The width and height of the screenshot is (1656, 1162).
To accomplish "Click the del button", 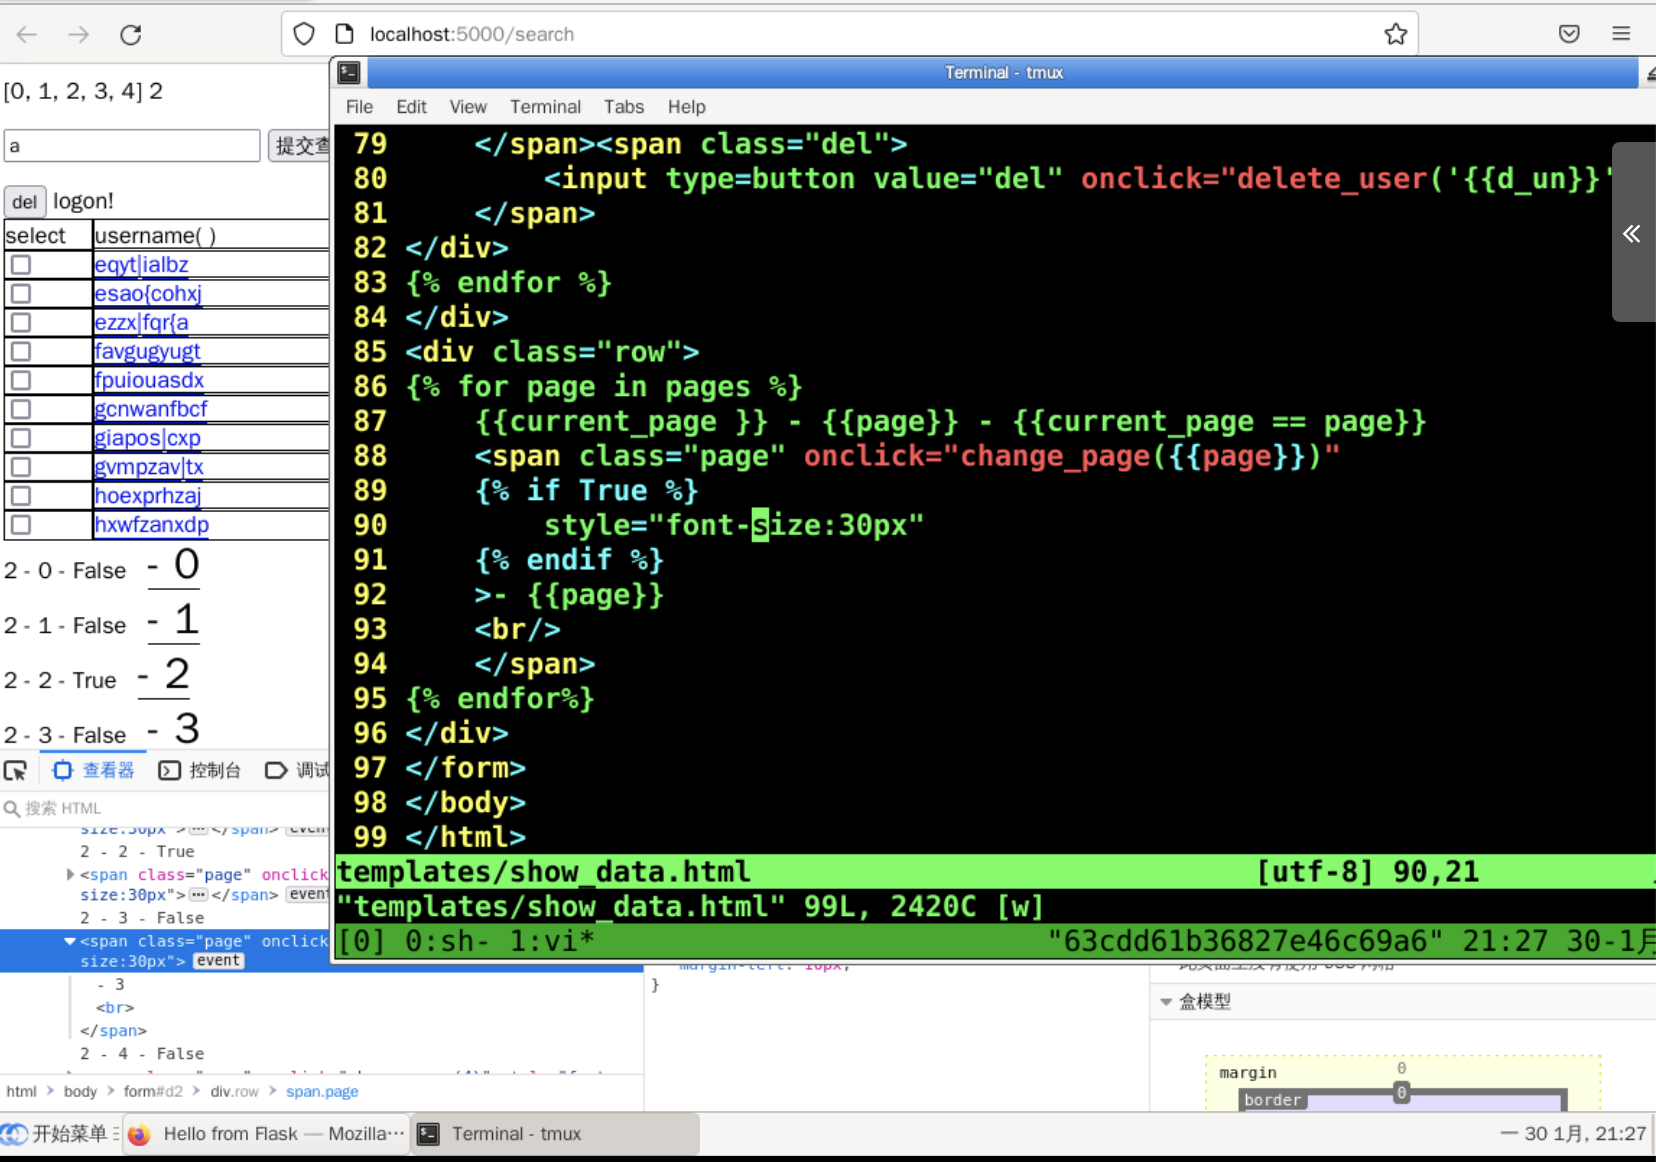I will click(25, 202).
